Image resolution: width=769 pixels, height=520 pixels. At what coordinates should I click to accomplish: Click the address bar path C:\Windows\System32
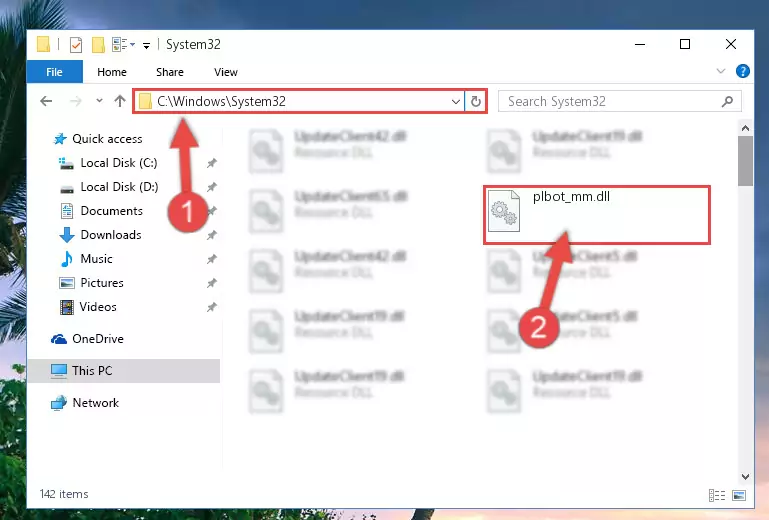pos(222,101)
